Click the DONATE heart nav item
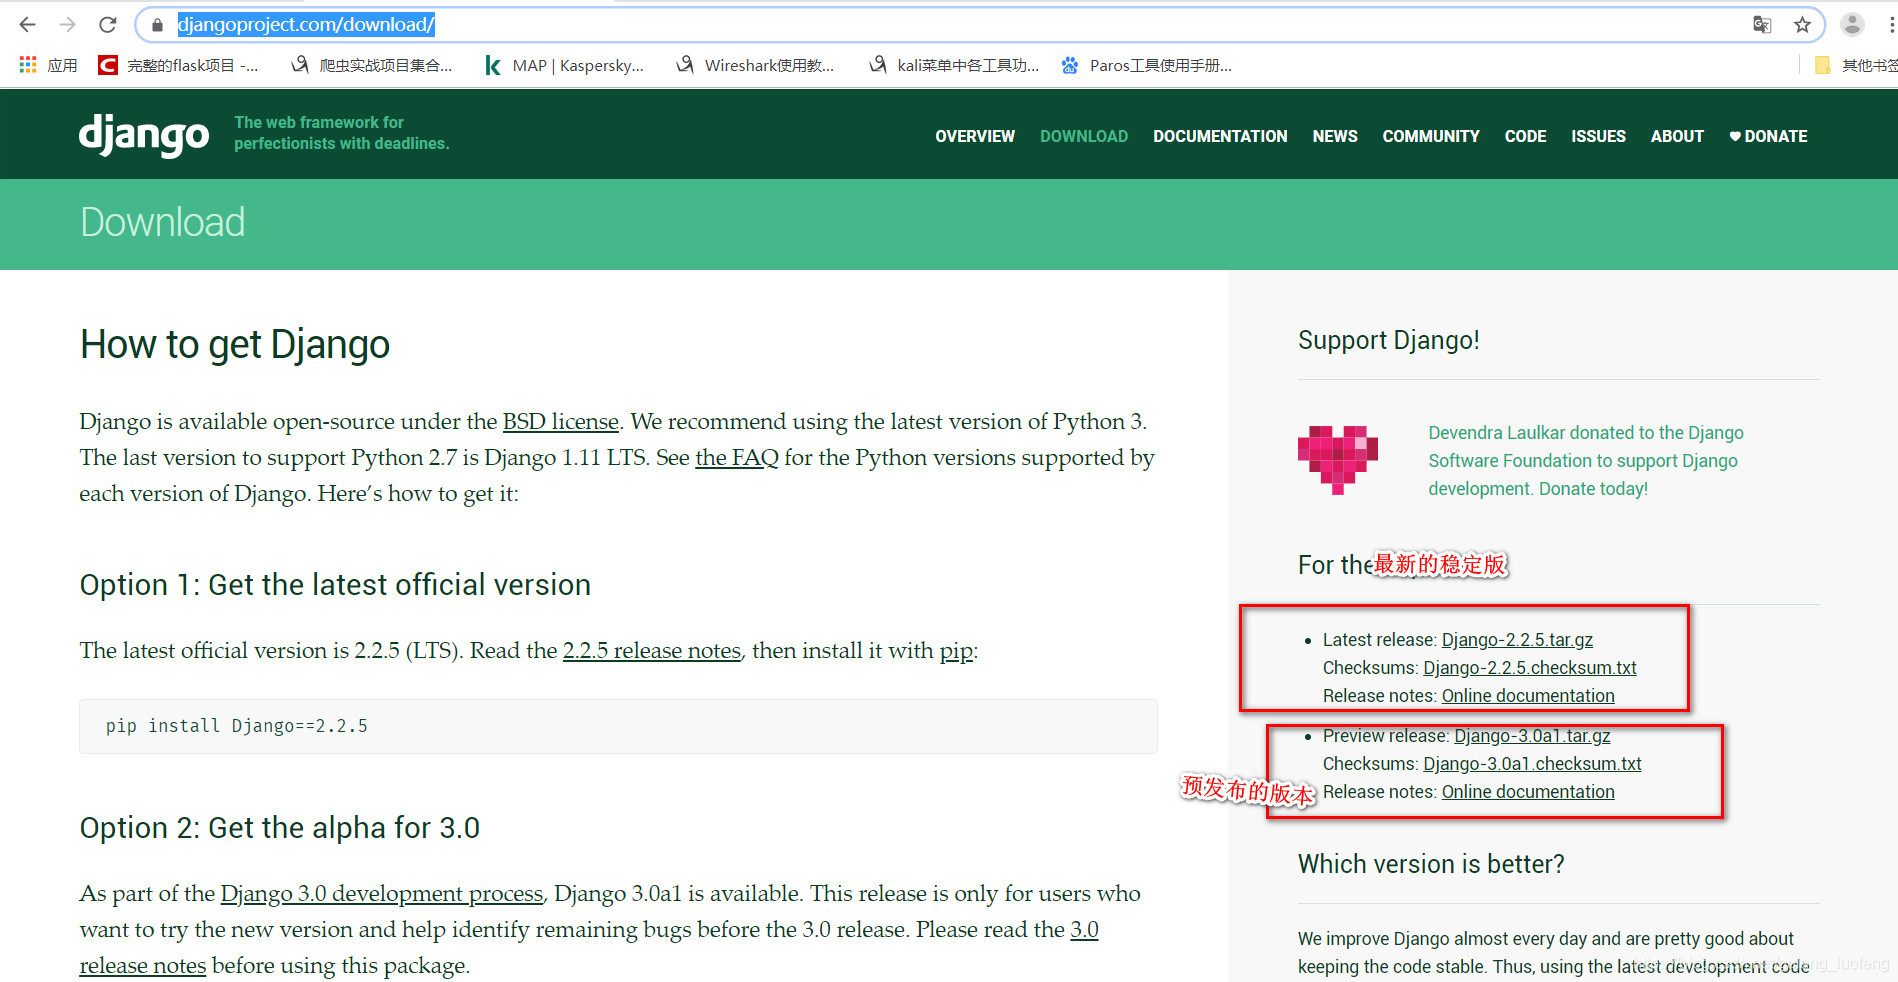Image resolution: width=1898 pixels, height=982 pixels. tap(1768, 136)
